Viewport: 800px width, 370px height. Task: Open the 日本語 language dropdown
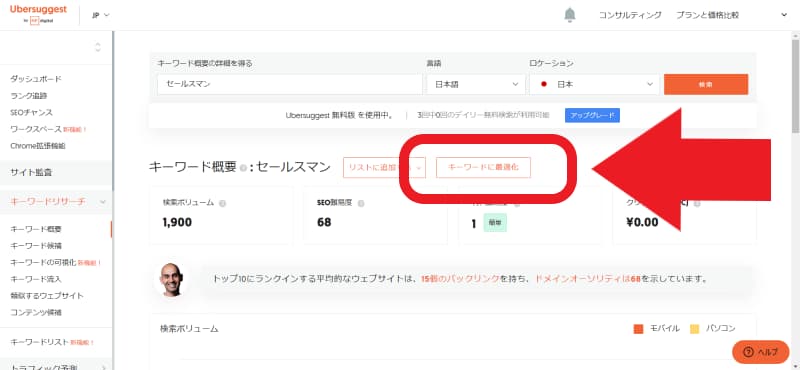tap(476, 84)
